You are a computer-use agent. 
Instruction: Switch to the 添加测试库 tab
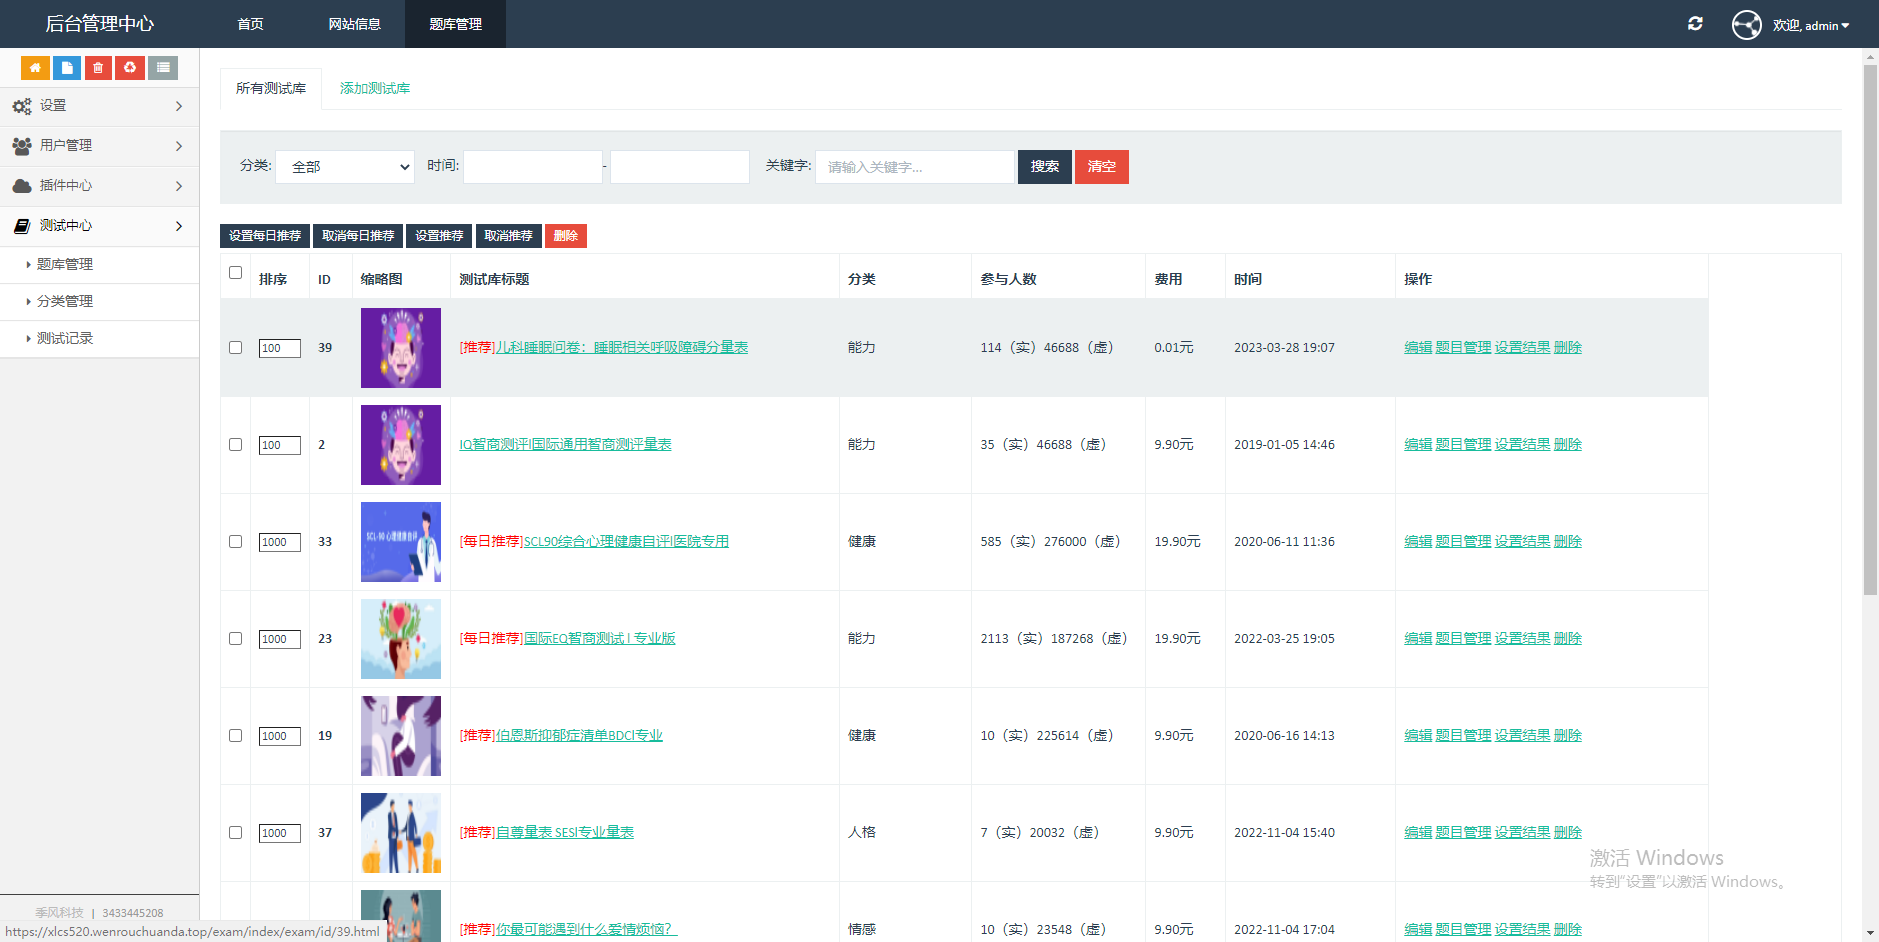coord(375,88)
